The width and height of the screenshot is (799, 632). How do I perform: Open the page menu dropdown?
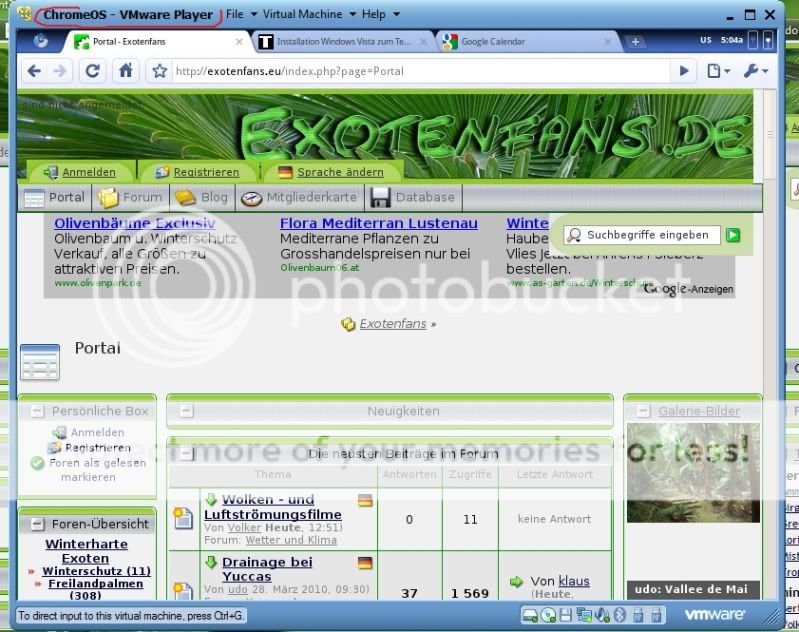(719, 71)
